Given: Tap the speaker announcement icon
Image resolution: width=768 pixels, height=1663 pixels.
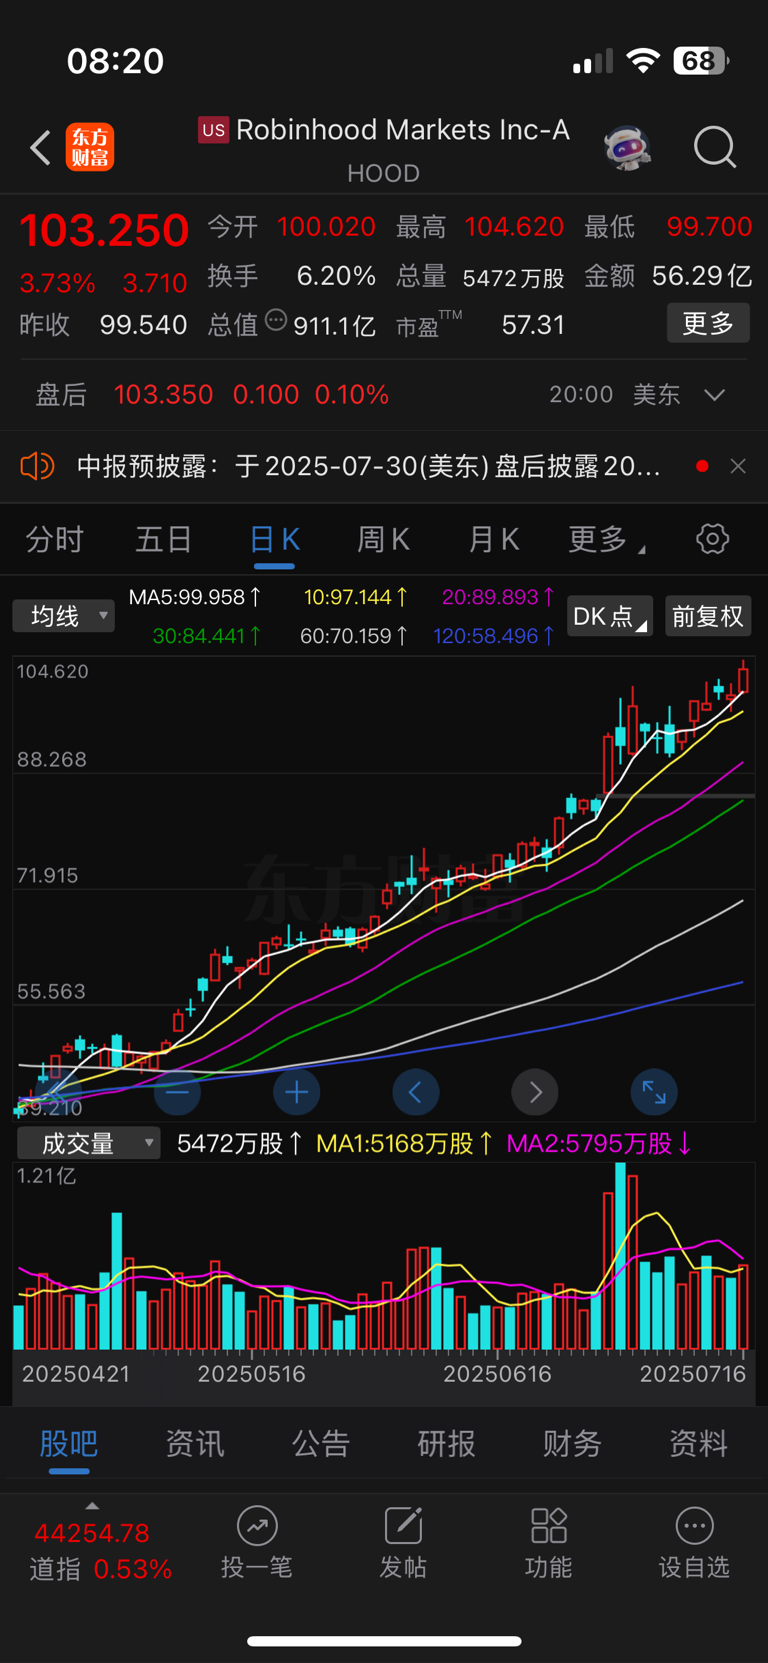Looking at the screenshot, I should pyautogui.click(x=37, y=466).
